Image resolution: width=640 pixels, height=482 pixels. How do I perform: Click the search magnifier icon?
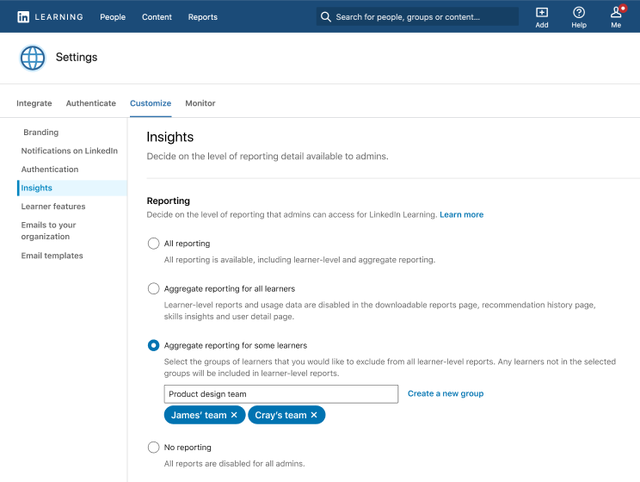point(325,17)
